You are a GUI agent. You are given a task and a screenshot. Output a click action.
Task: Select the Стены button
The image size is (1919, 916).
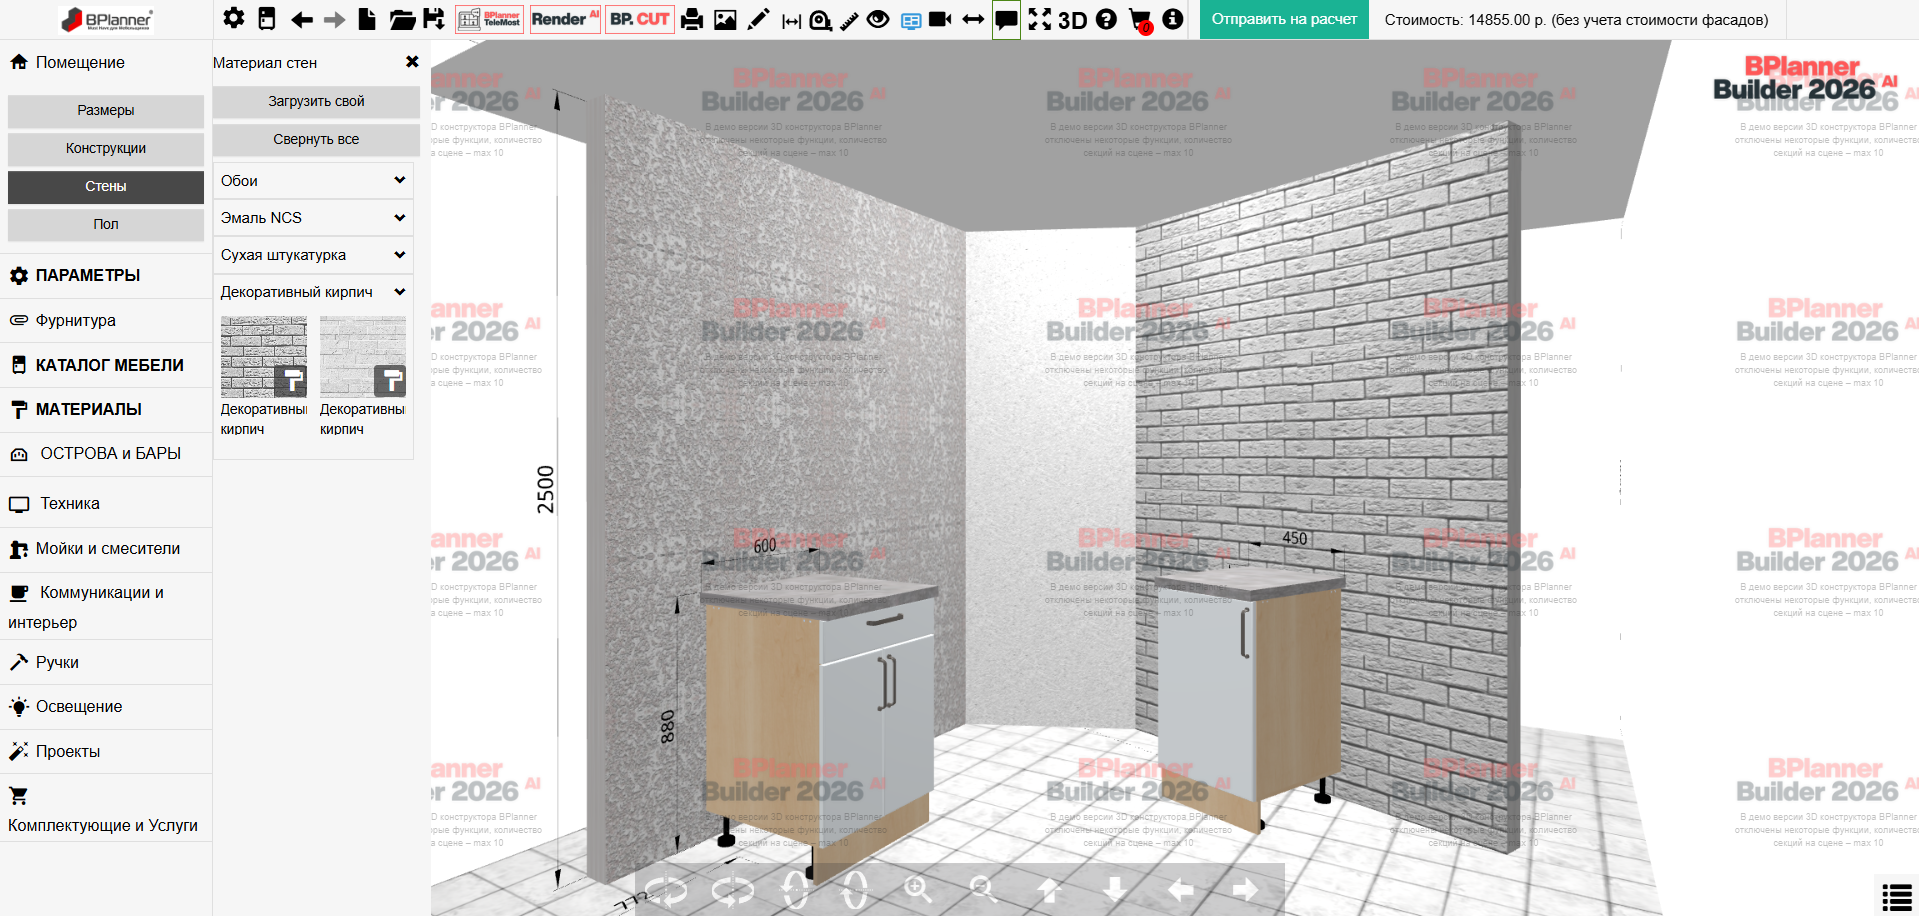pyautogui.click(x=106, y=187)
